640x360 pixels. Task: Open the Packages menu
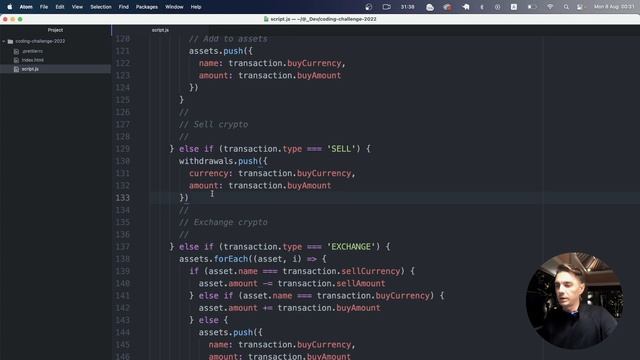147,7
